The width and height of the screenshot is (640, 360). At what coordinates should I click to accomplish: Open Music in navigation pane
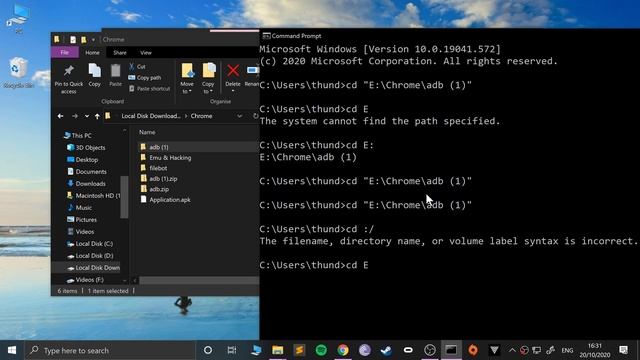point(83,208)
